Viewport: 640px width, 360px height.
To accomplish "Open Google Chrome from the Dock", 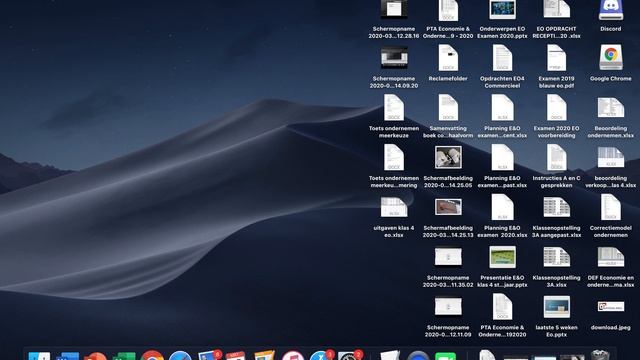I will click(152, 356).
